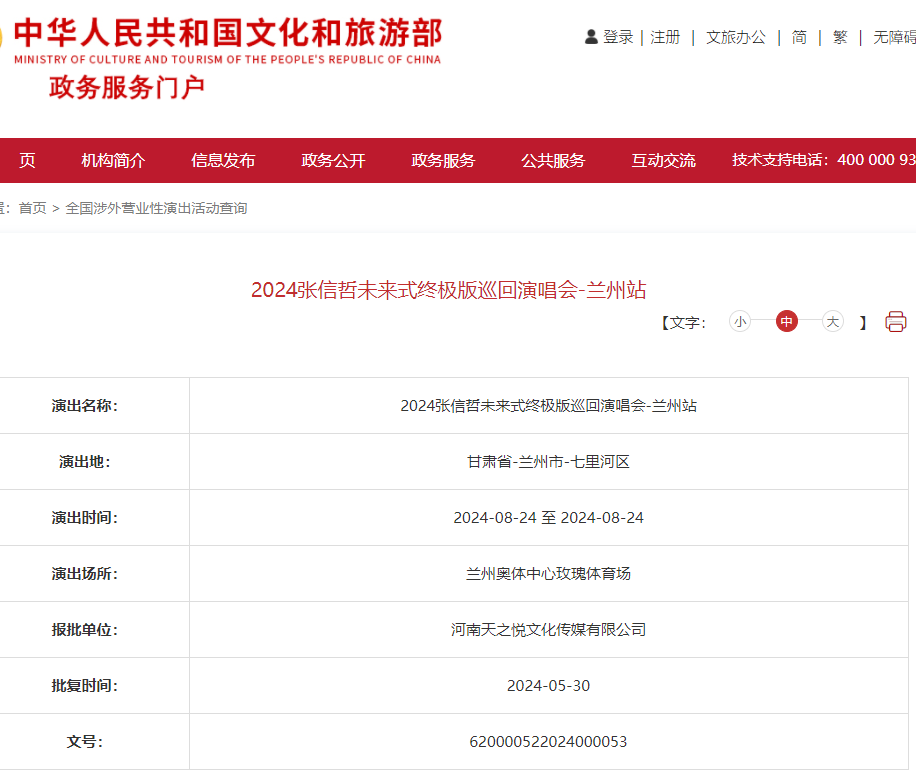Click the user silhouette icon beside 登录
Image resolution: width=916 pixels, height=775 pixels.
[589, 37]
